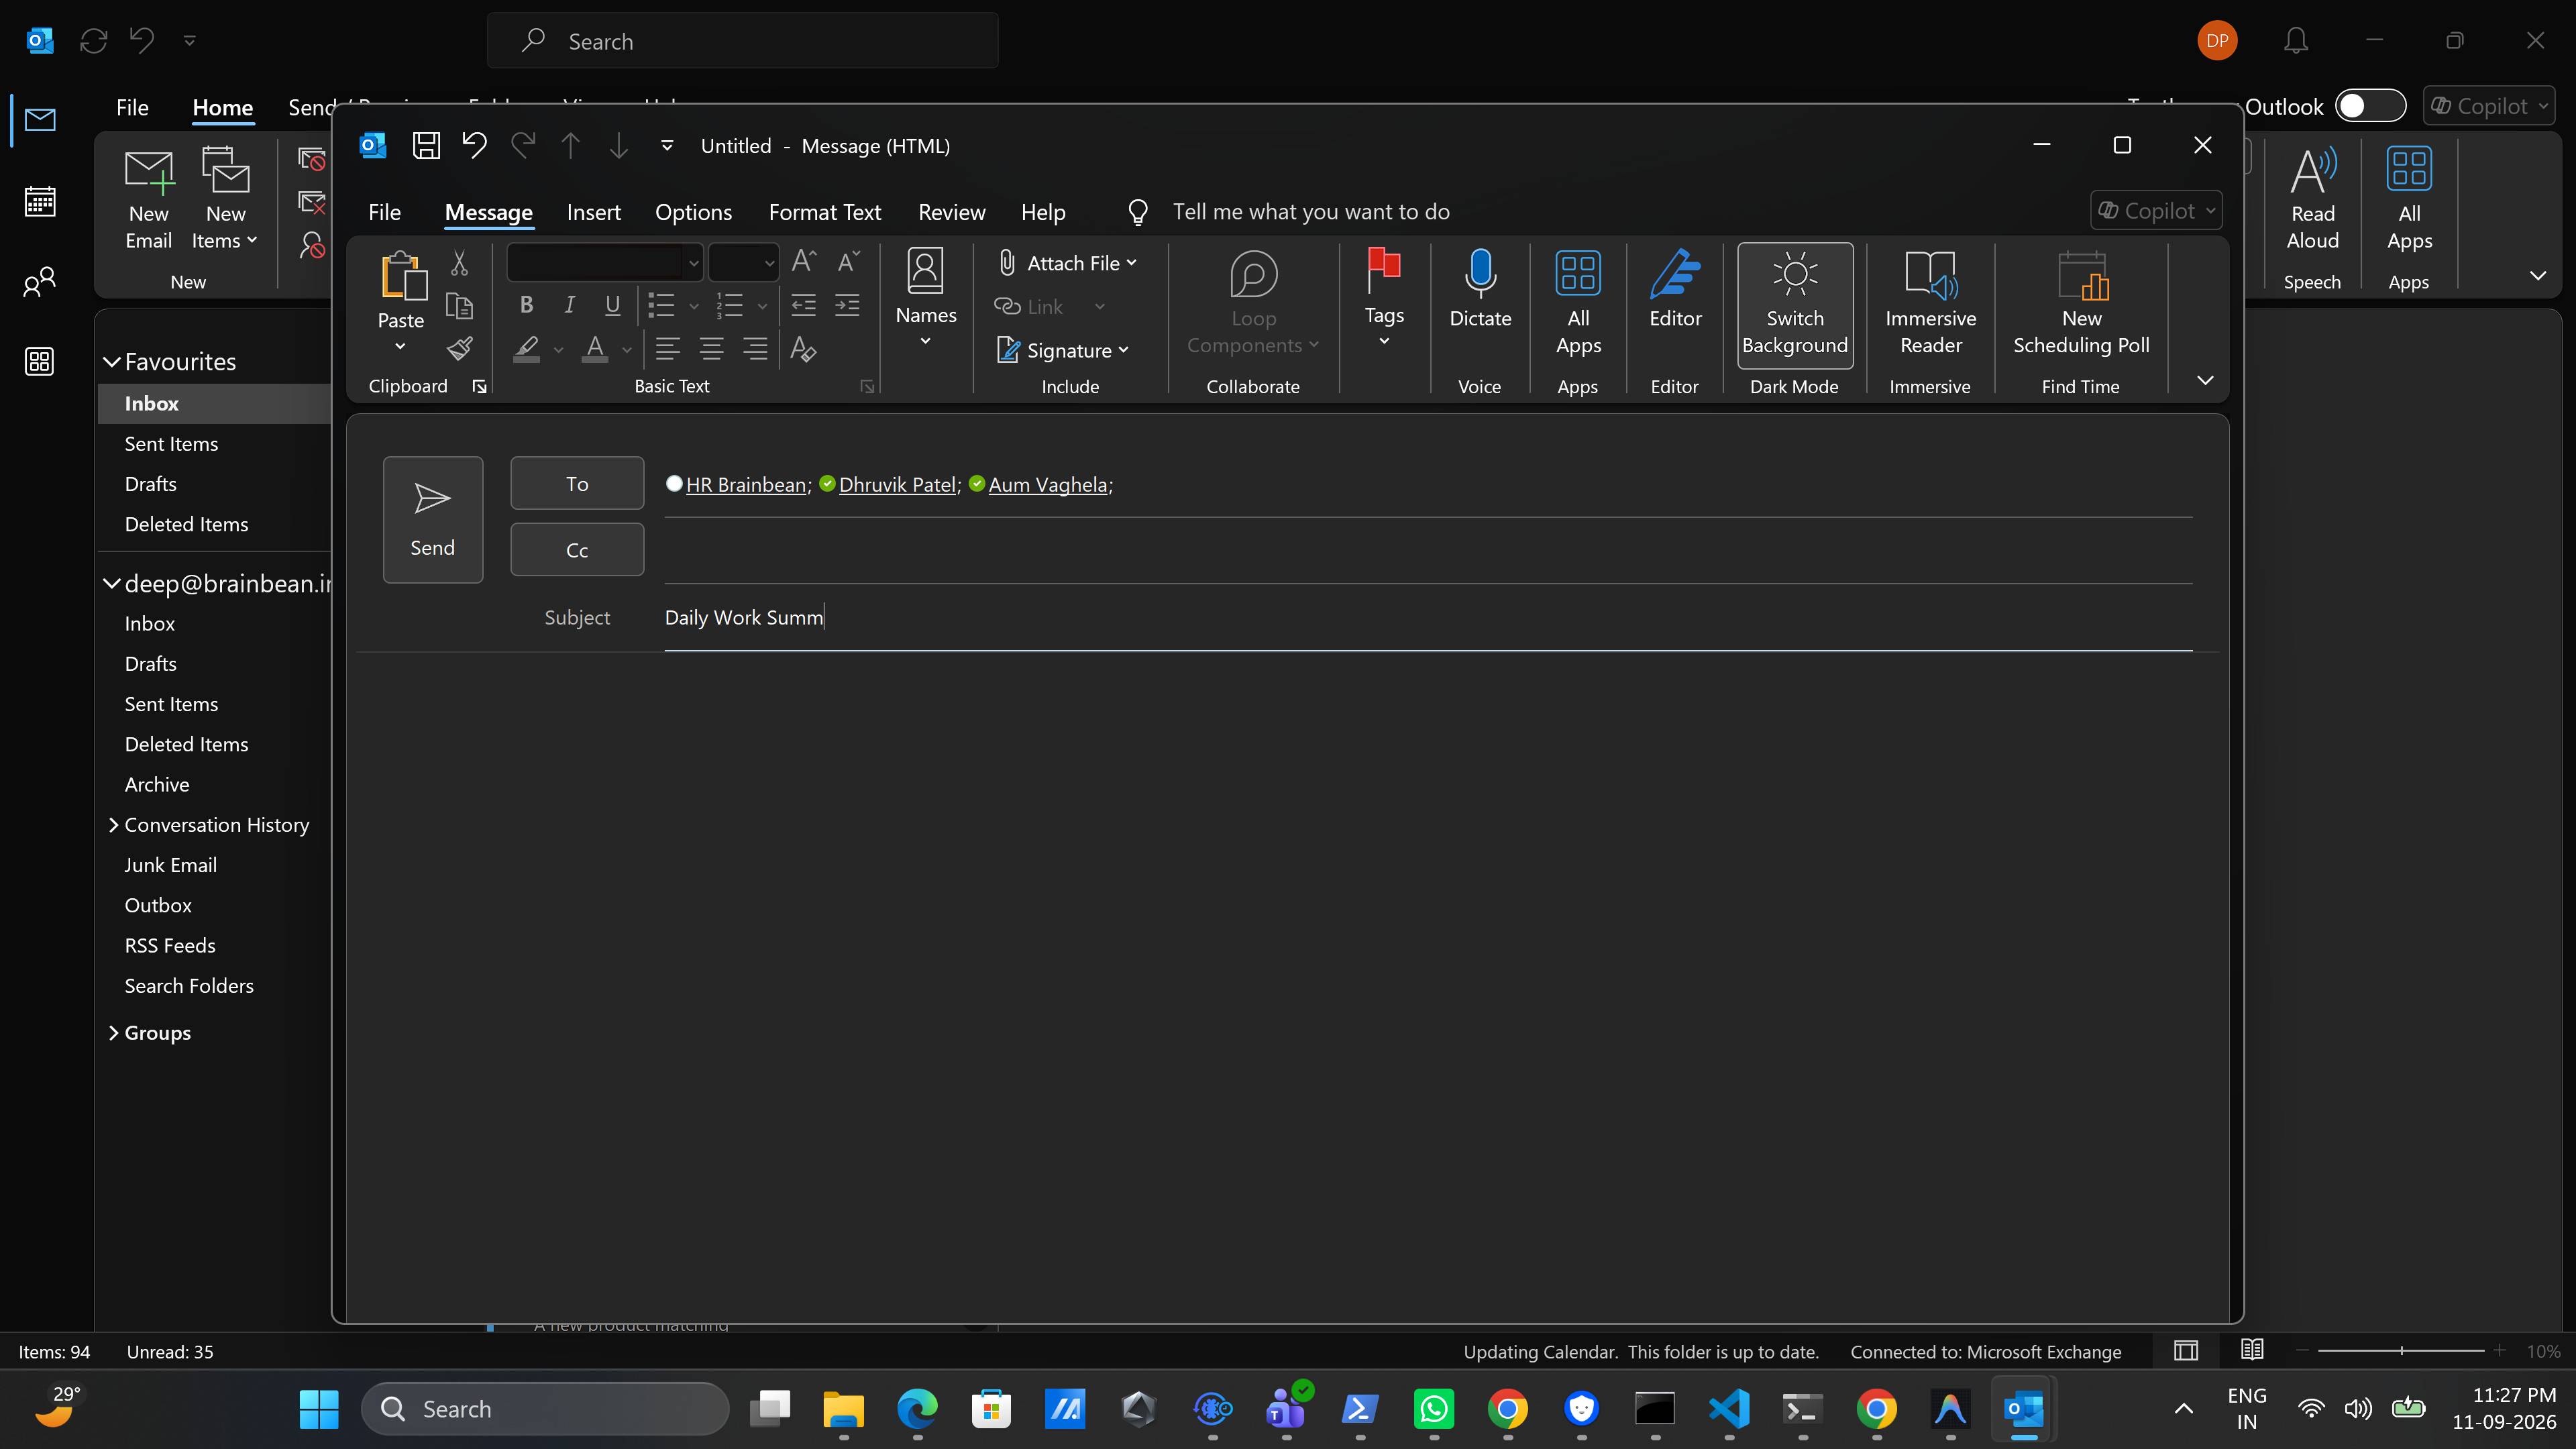Toggle the new Outlook switch
The image size is (2576, 1449).
tap(2370, 106)
